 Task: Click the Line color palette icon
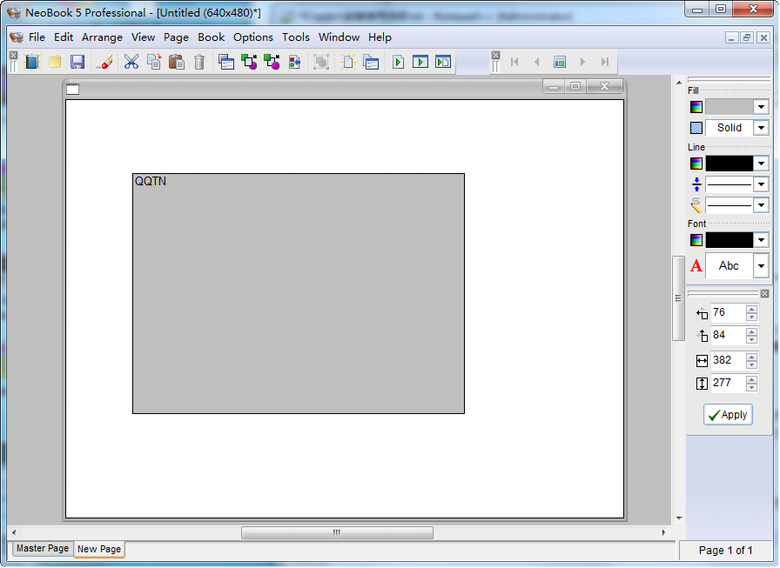click(x=696, y=164)
